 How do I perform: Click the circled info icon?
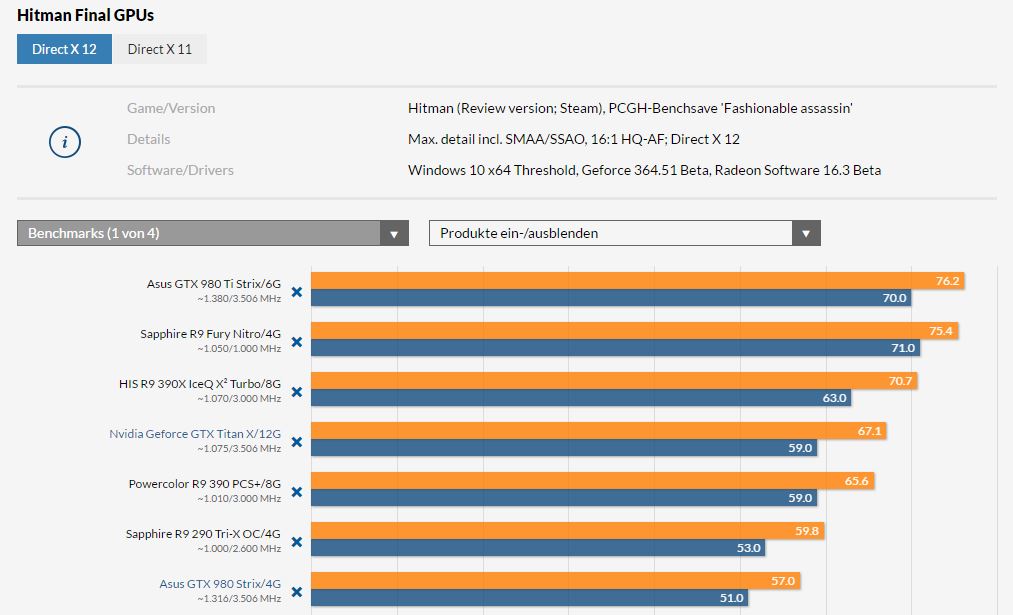click(x=65, y=142)
